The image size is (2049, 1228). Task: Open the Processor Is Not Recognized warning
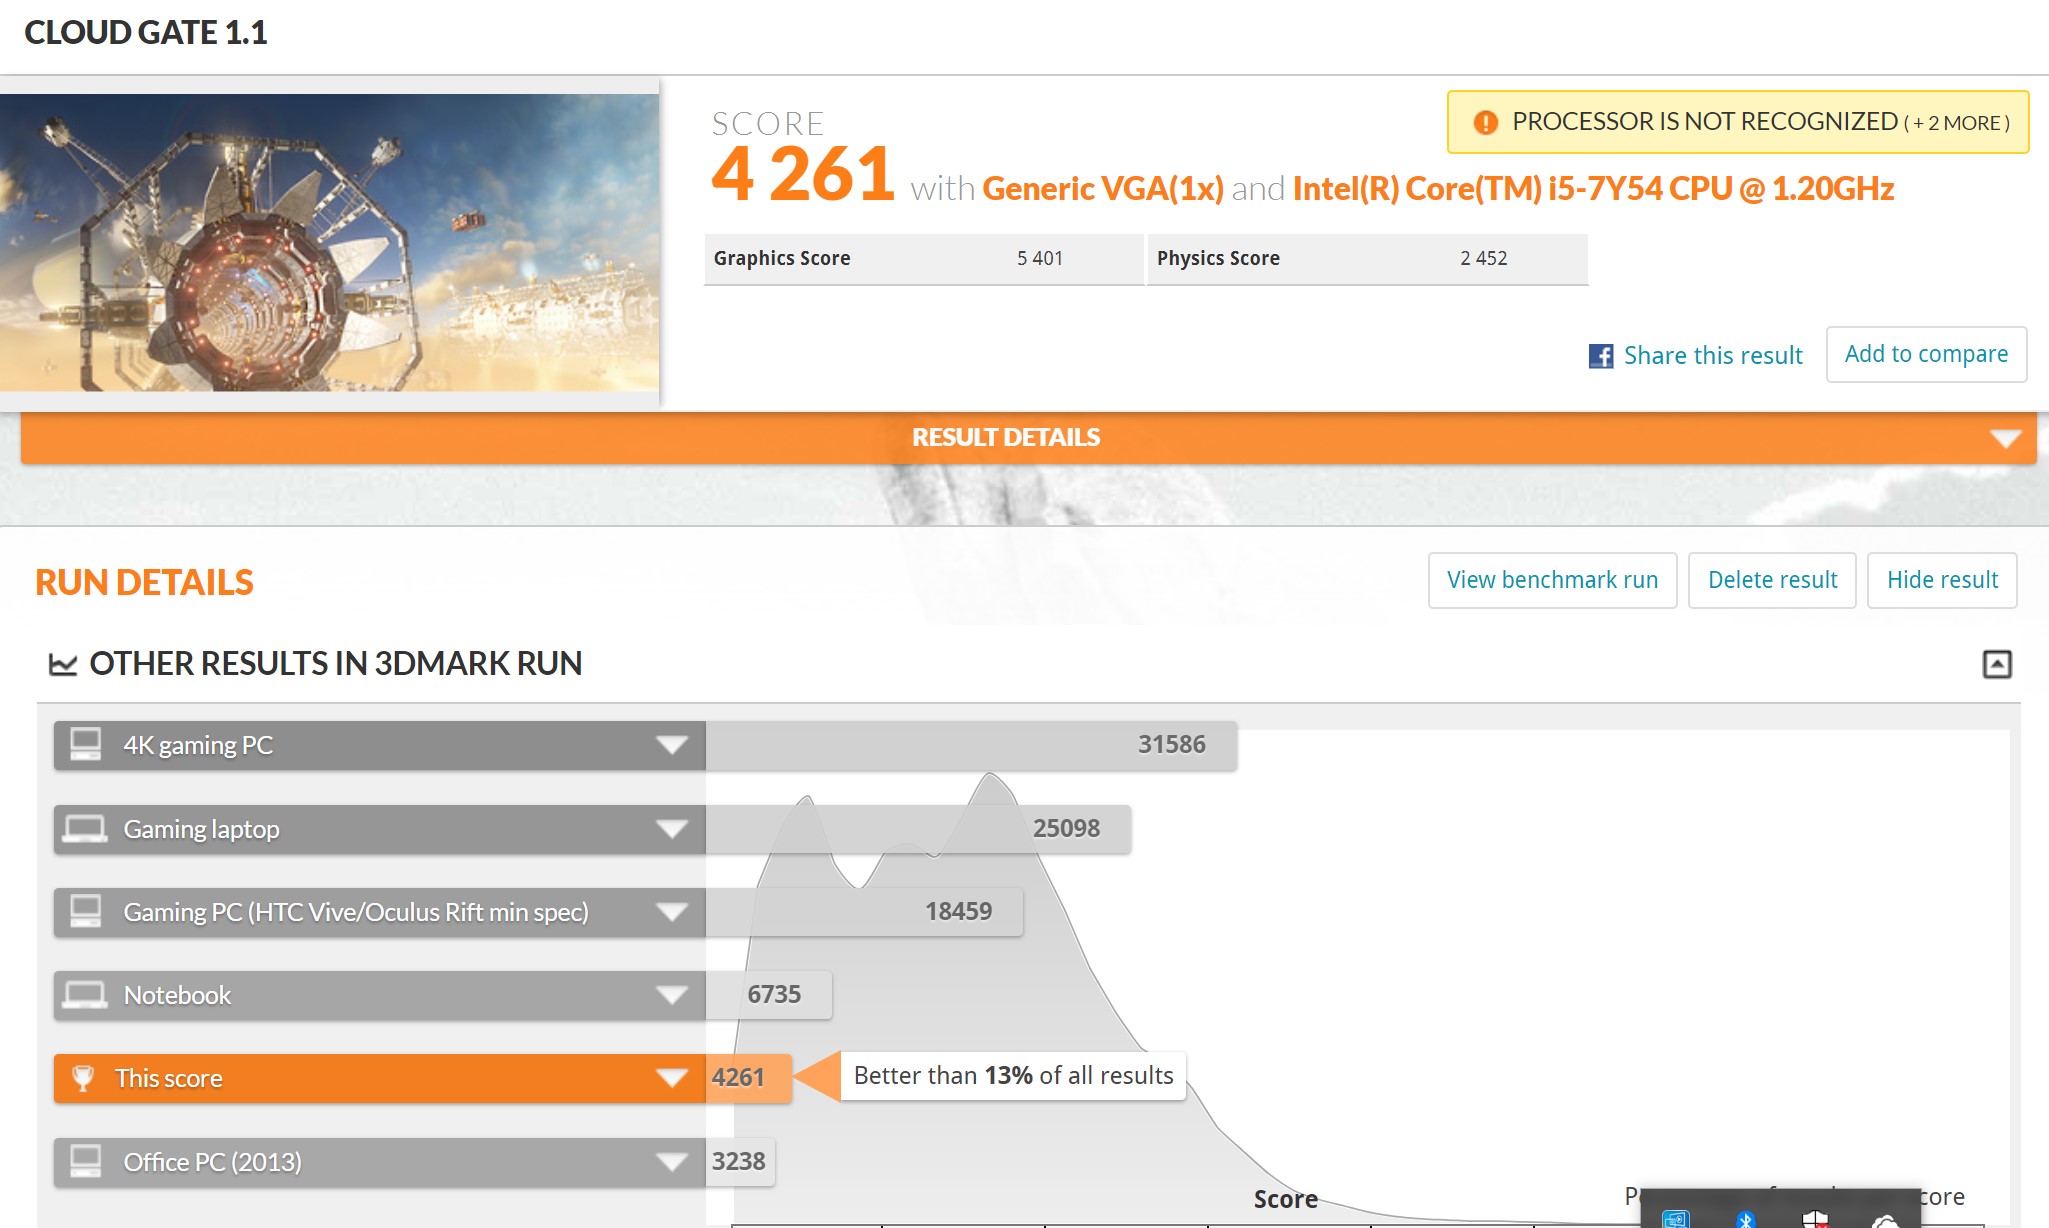[1738, 122]
